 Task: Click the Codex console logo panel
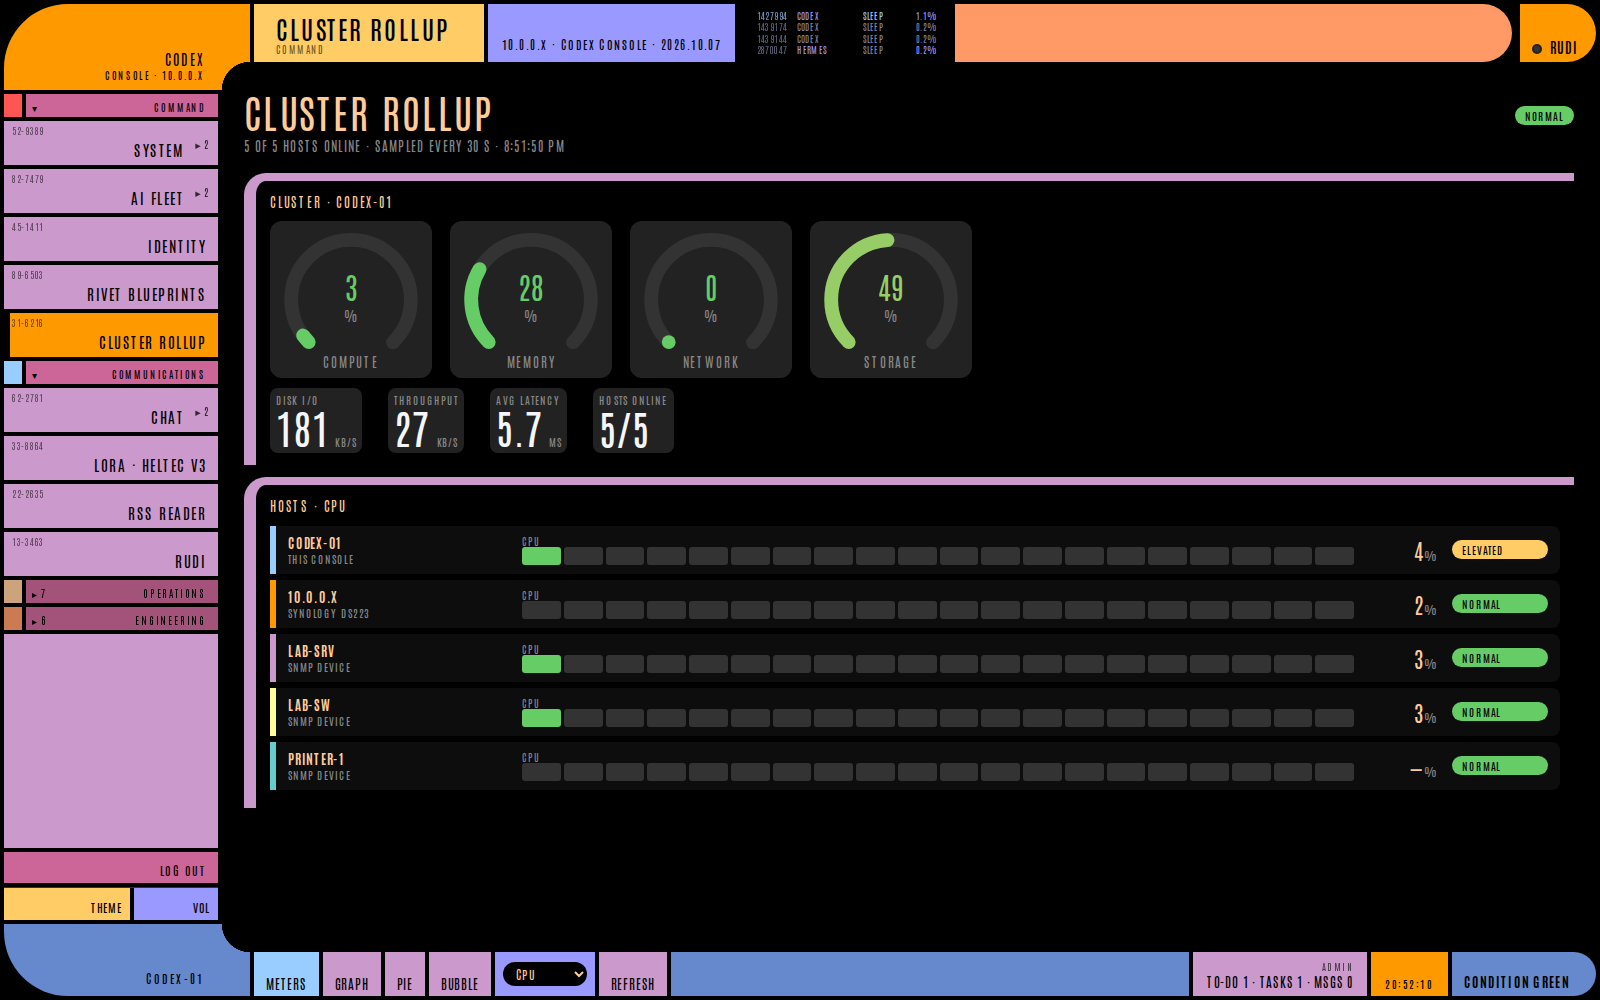tap(127, 47)
